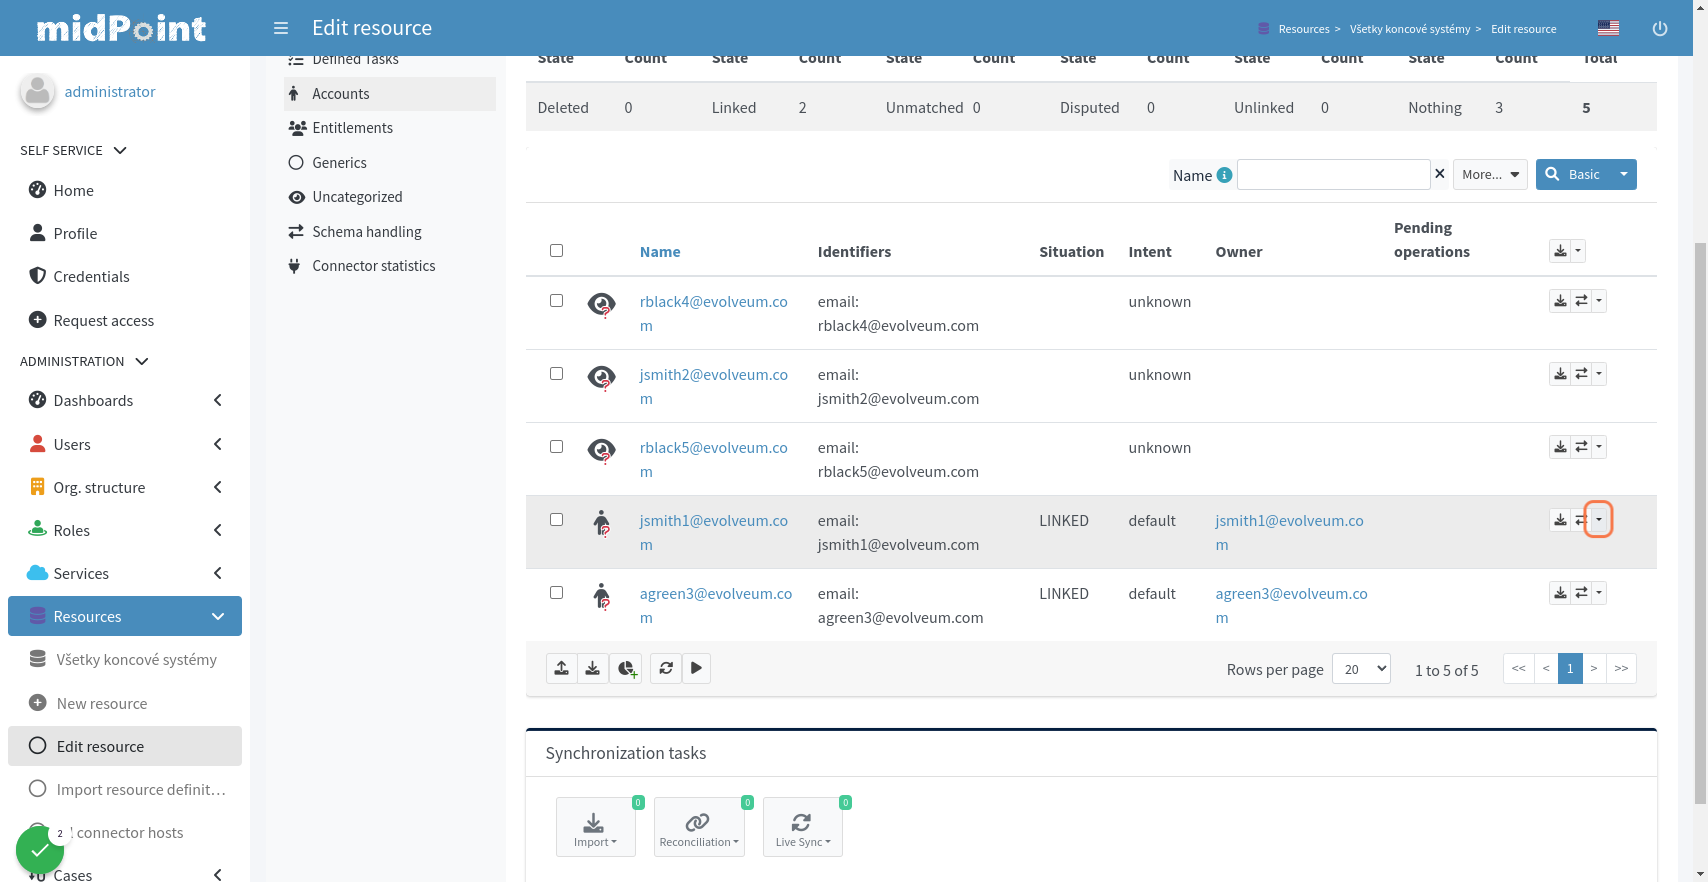Image resolution: width=1708 pixels, height=882 pixels.
Task: Open the jsmith1@evolveum.com owner link
Action: point(1288,521)
